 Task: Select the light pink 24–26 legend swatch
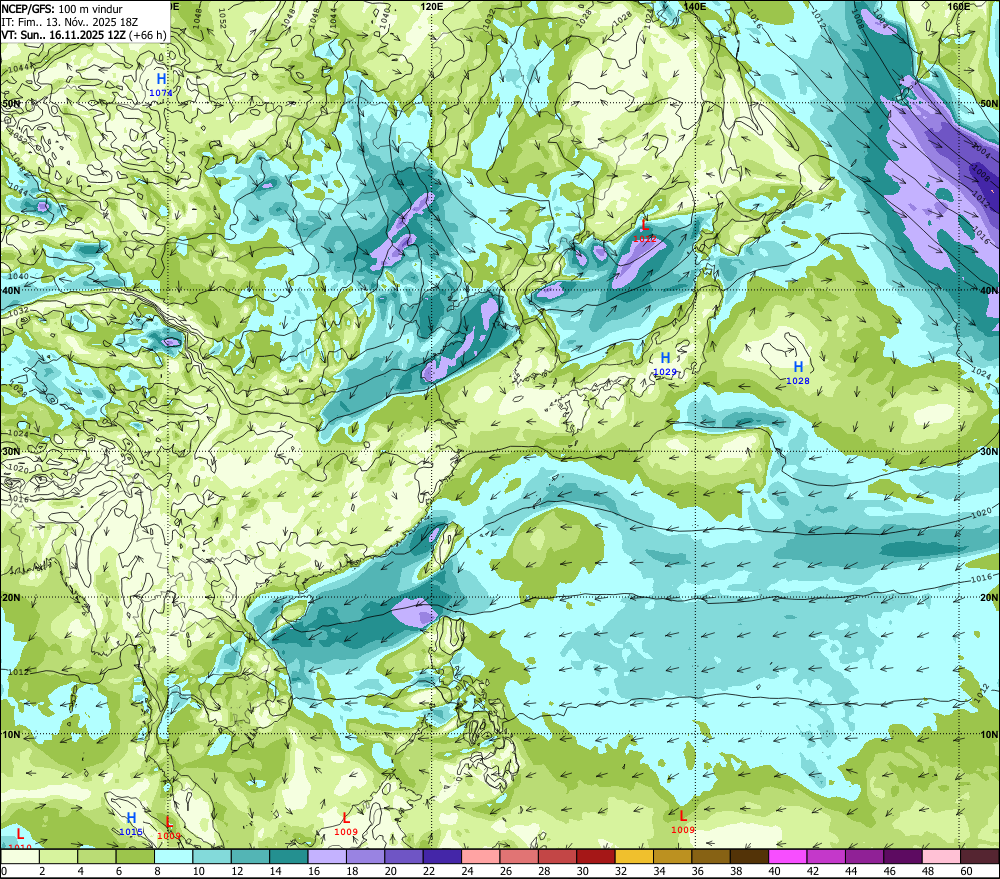pyautogui.click(x=481, y=856)
